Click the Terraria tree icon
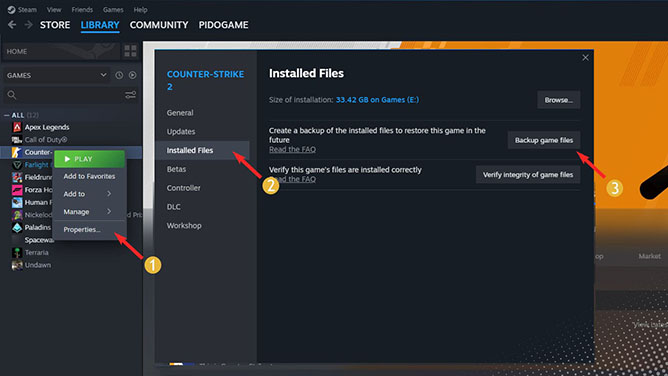668x376 pixels. (17, 253)
